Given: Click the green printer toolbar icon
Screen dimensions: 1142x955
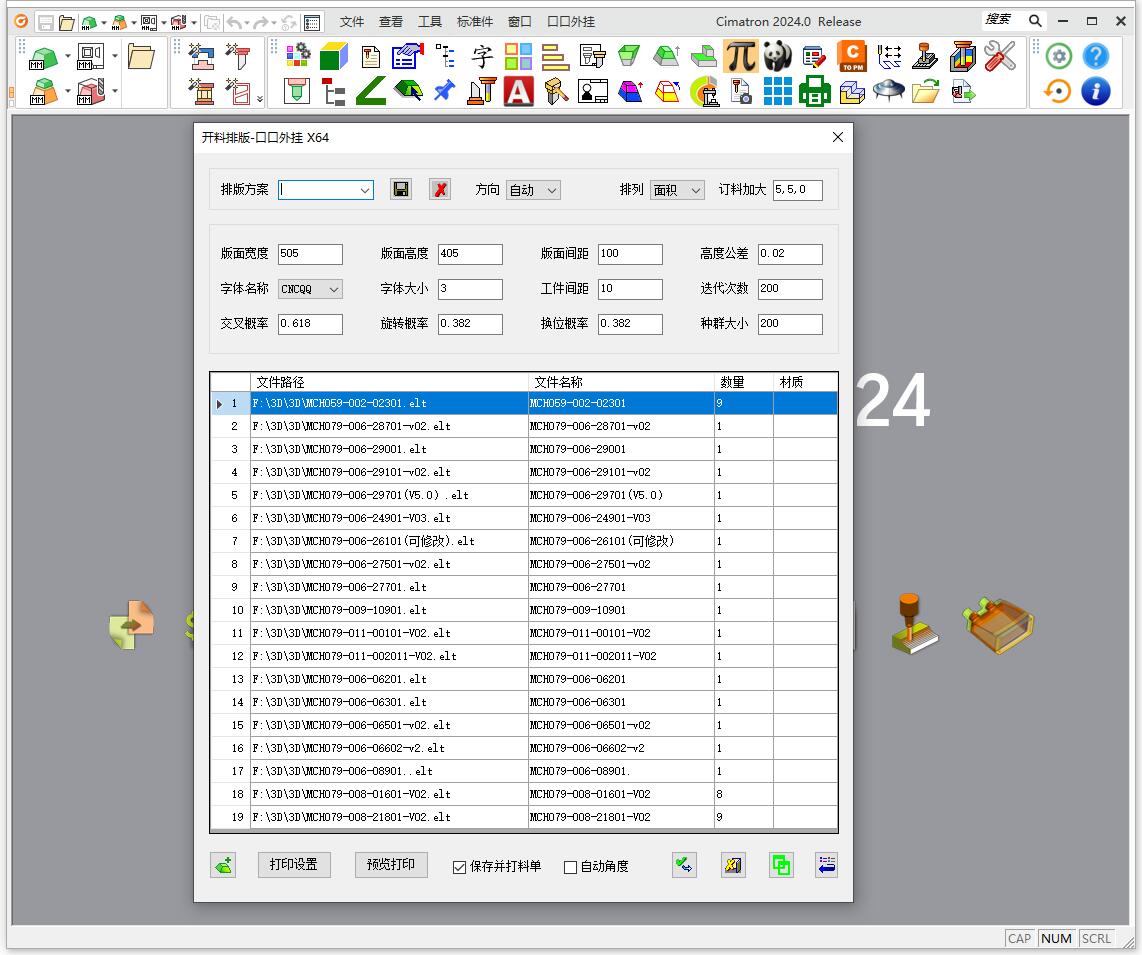Looking at the screenshot, I should click(814, 92).
